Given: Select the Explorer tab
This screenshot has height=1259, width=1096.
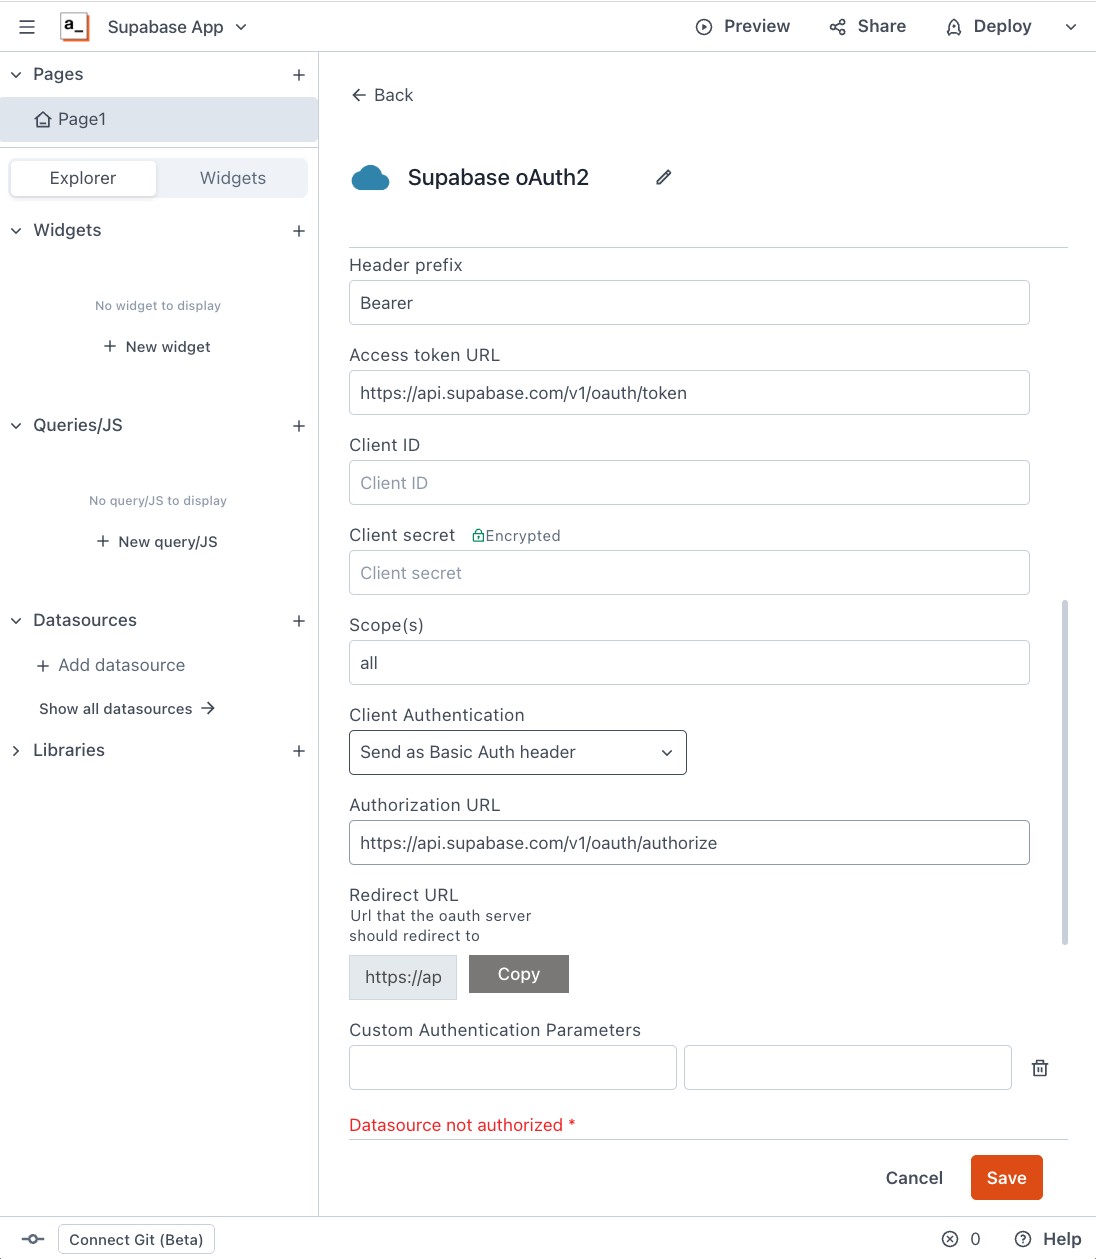Looking at the screenshot, I should (x=82, y=177).
